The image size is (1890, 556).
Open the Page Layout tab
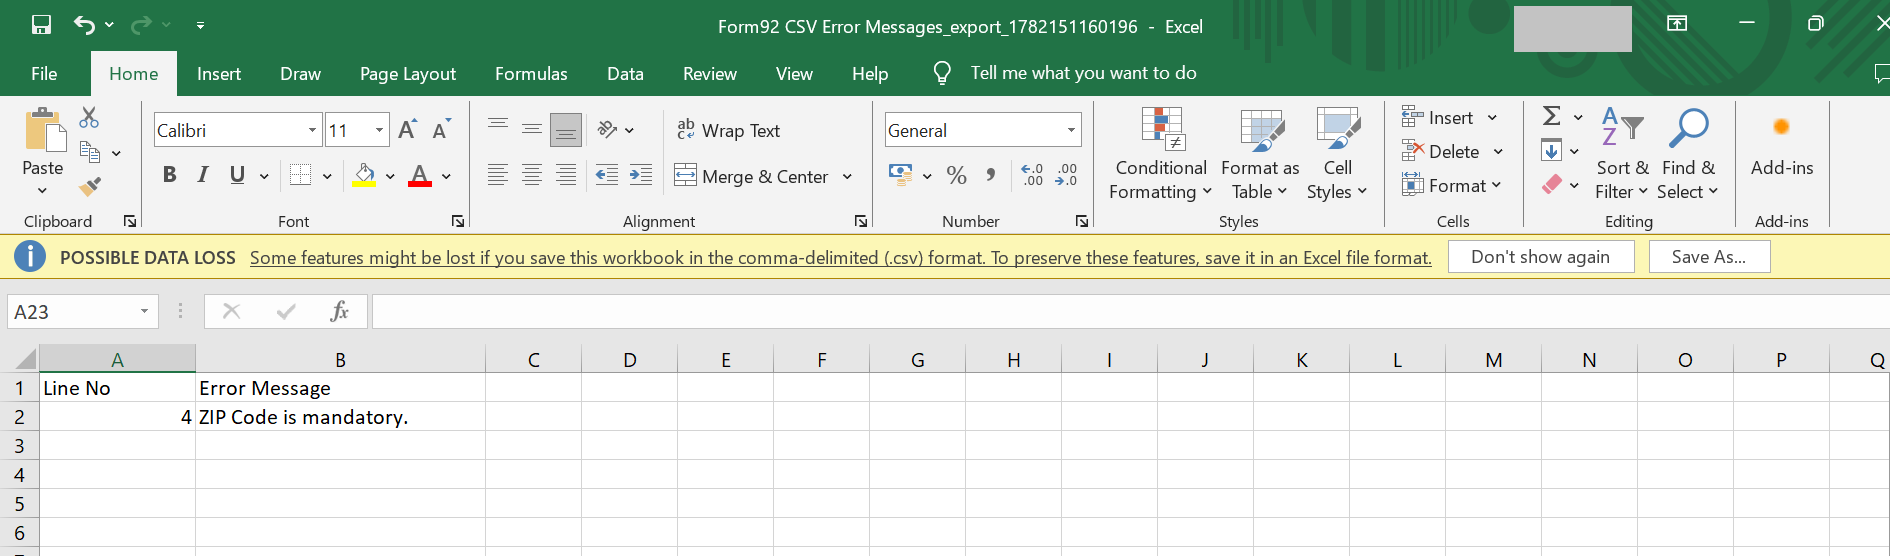point(407,74)
